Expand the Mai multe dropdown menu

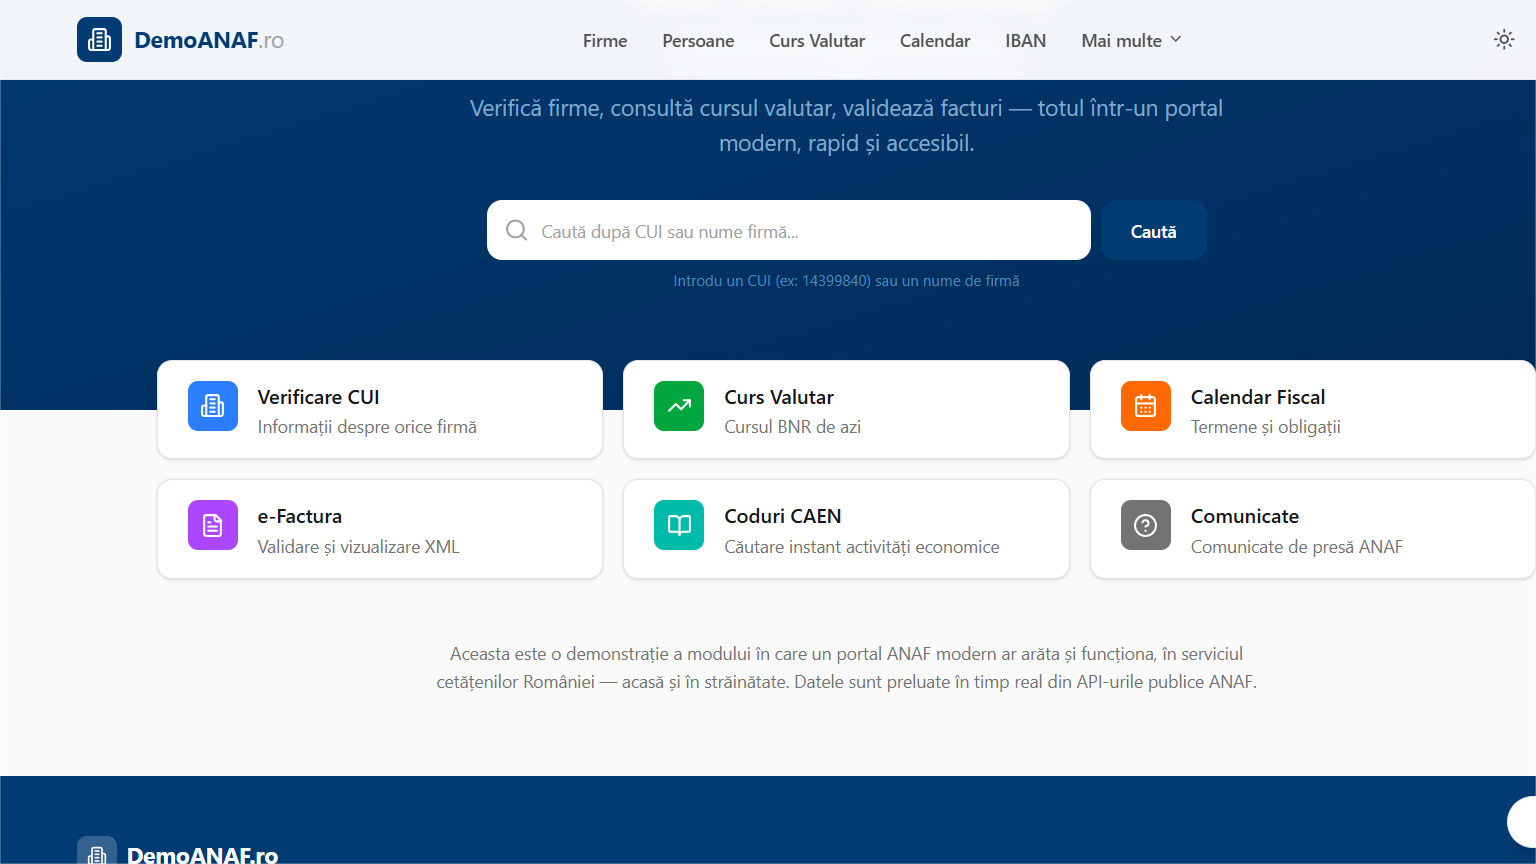coord(1131,41)
